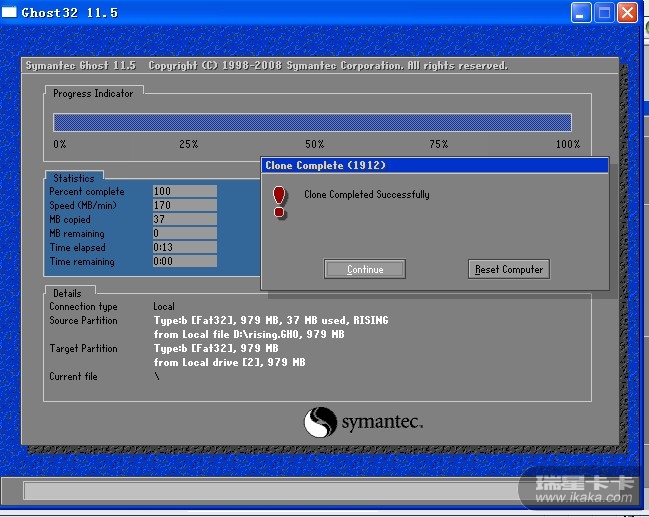Click the Clone Complete (1912) dialog title bar
Screen dimensions: 649x517
[x=434, y=165]
